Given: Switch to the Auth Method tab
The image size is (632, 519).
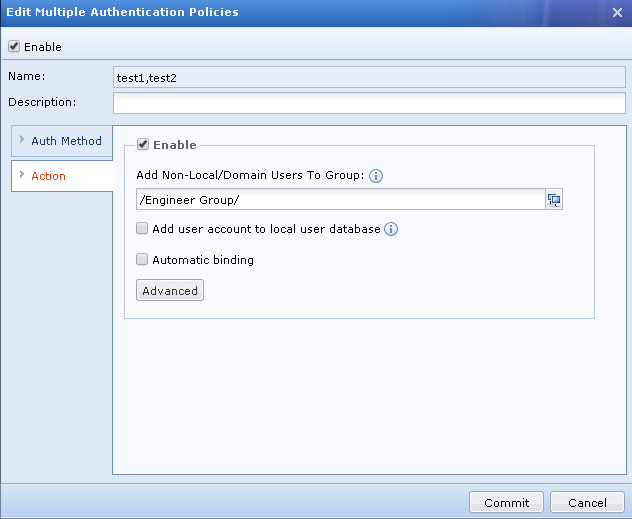Looking at the screenshot, I should pos(62,141).
